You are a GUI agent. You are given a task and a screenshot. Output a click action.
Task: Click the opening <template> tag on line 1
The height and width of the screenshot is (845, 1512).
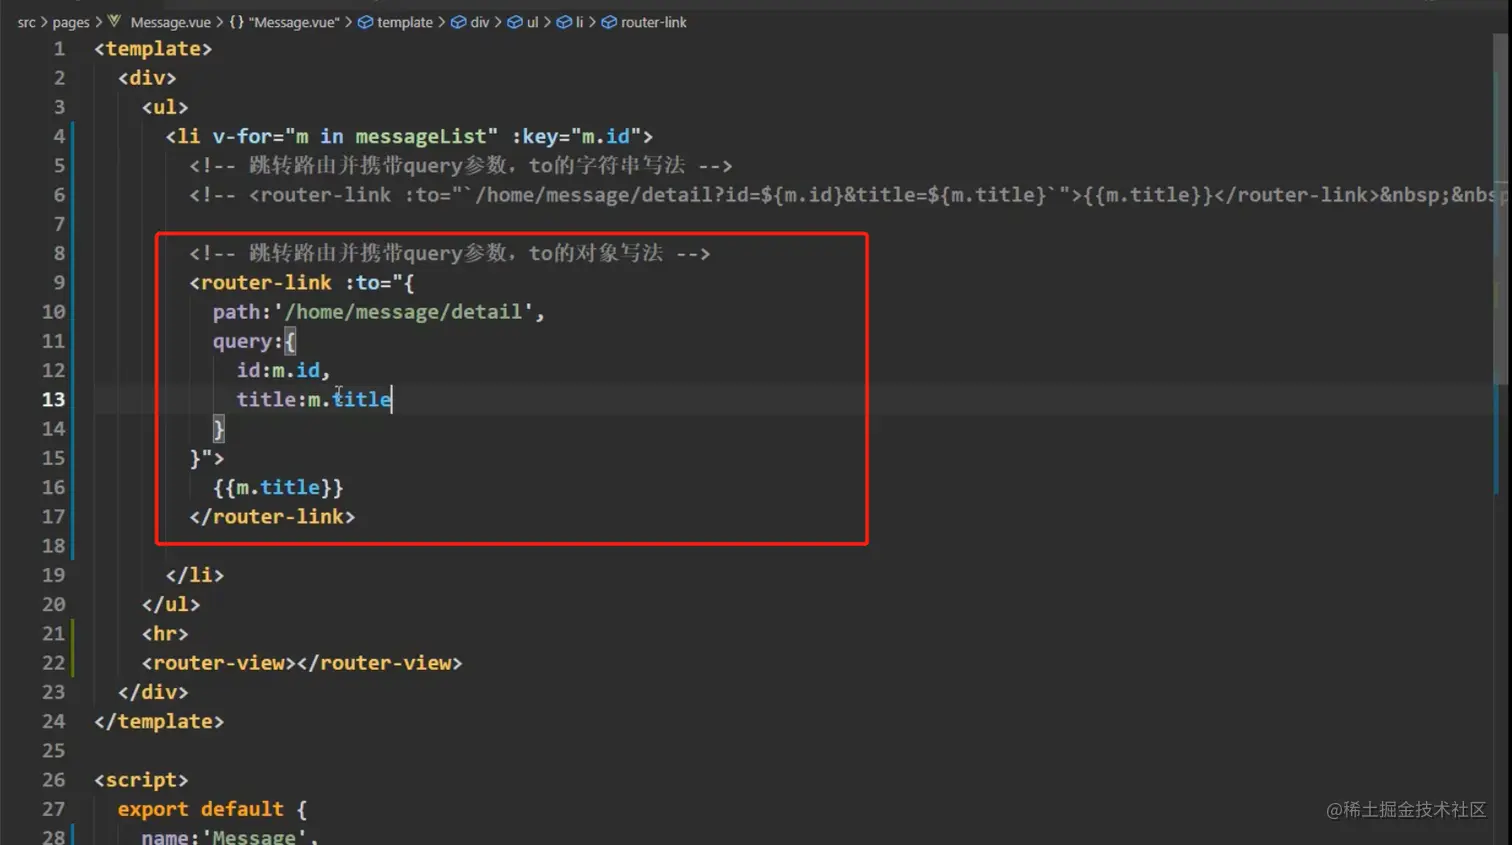[153, 49]
